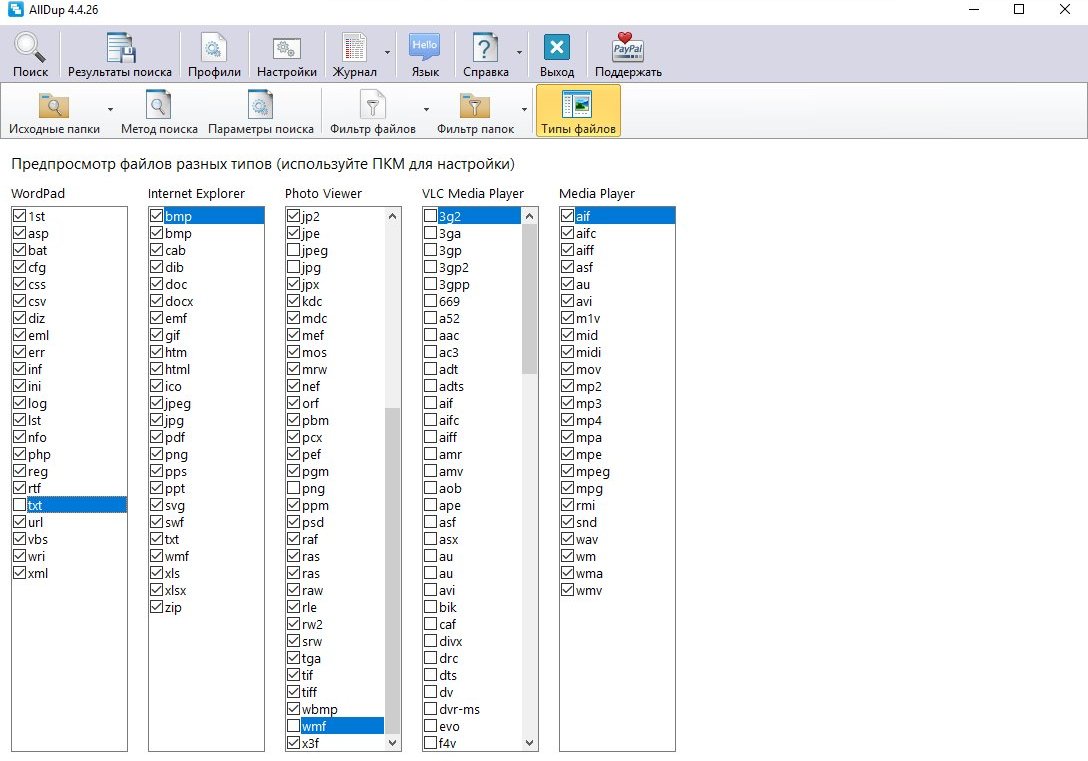Click VLC Media Player list scroll-down arrow

(529, 742)
